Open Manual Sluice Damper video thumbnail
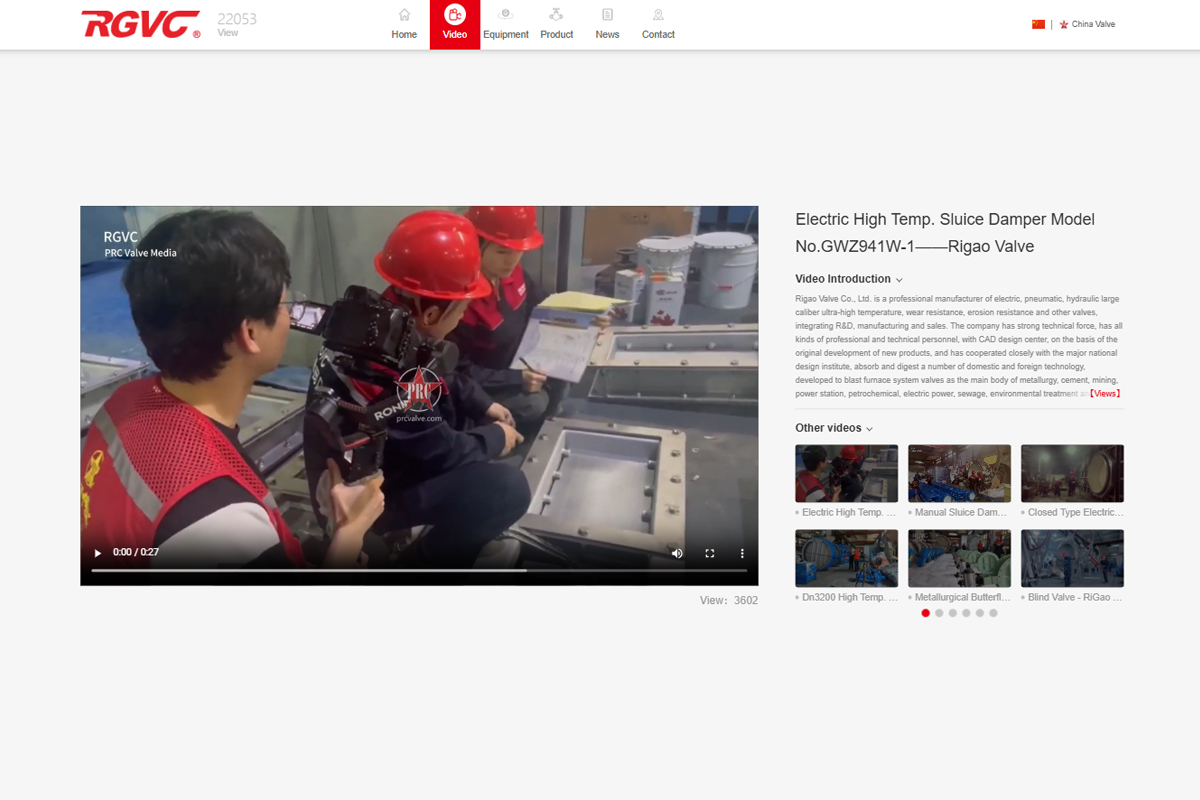The width and height of the screenshot is (1200, 800). [x=959, y=473]
